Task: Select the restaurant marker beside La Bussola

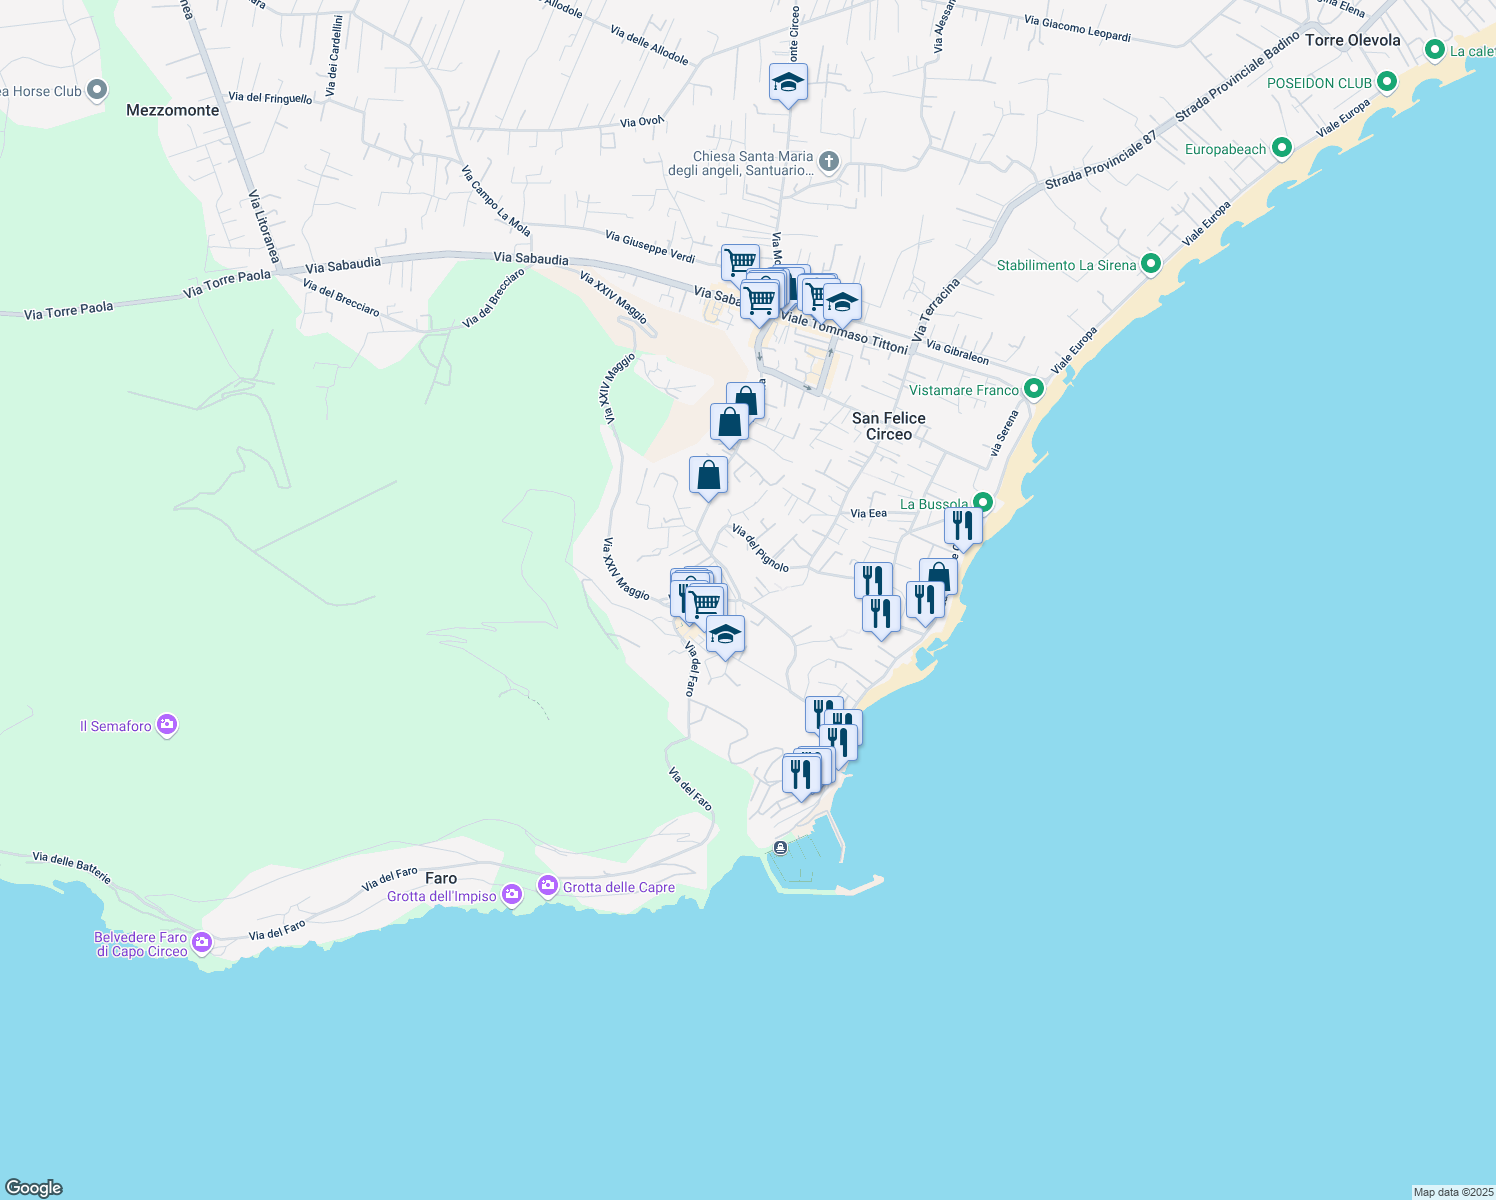Action: point(963,527)
